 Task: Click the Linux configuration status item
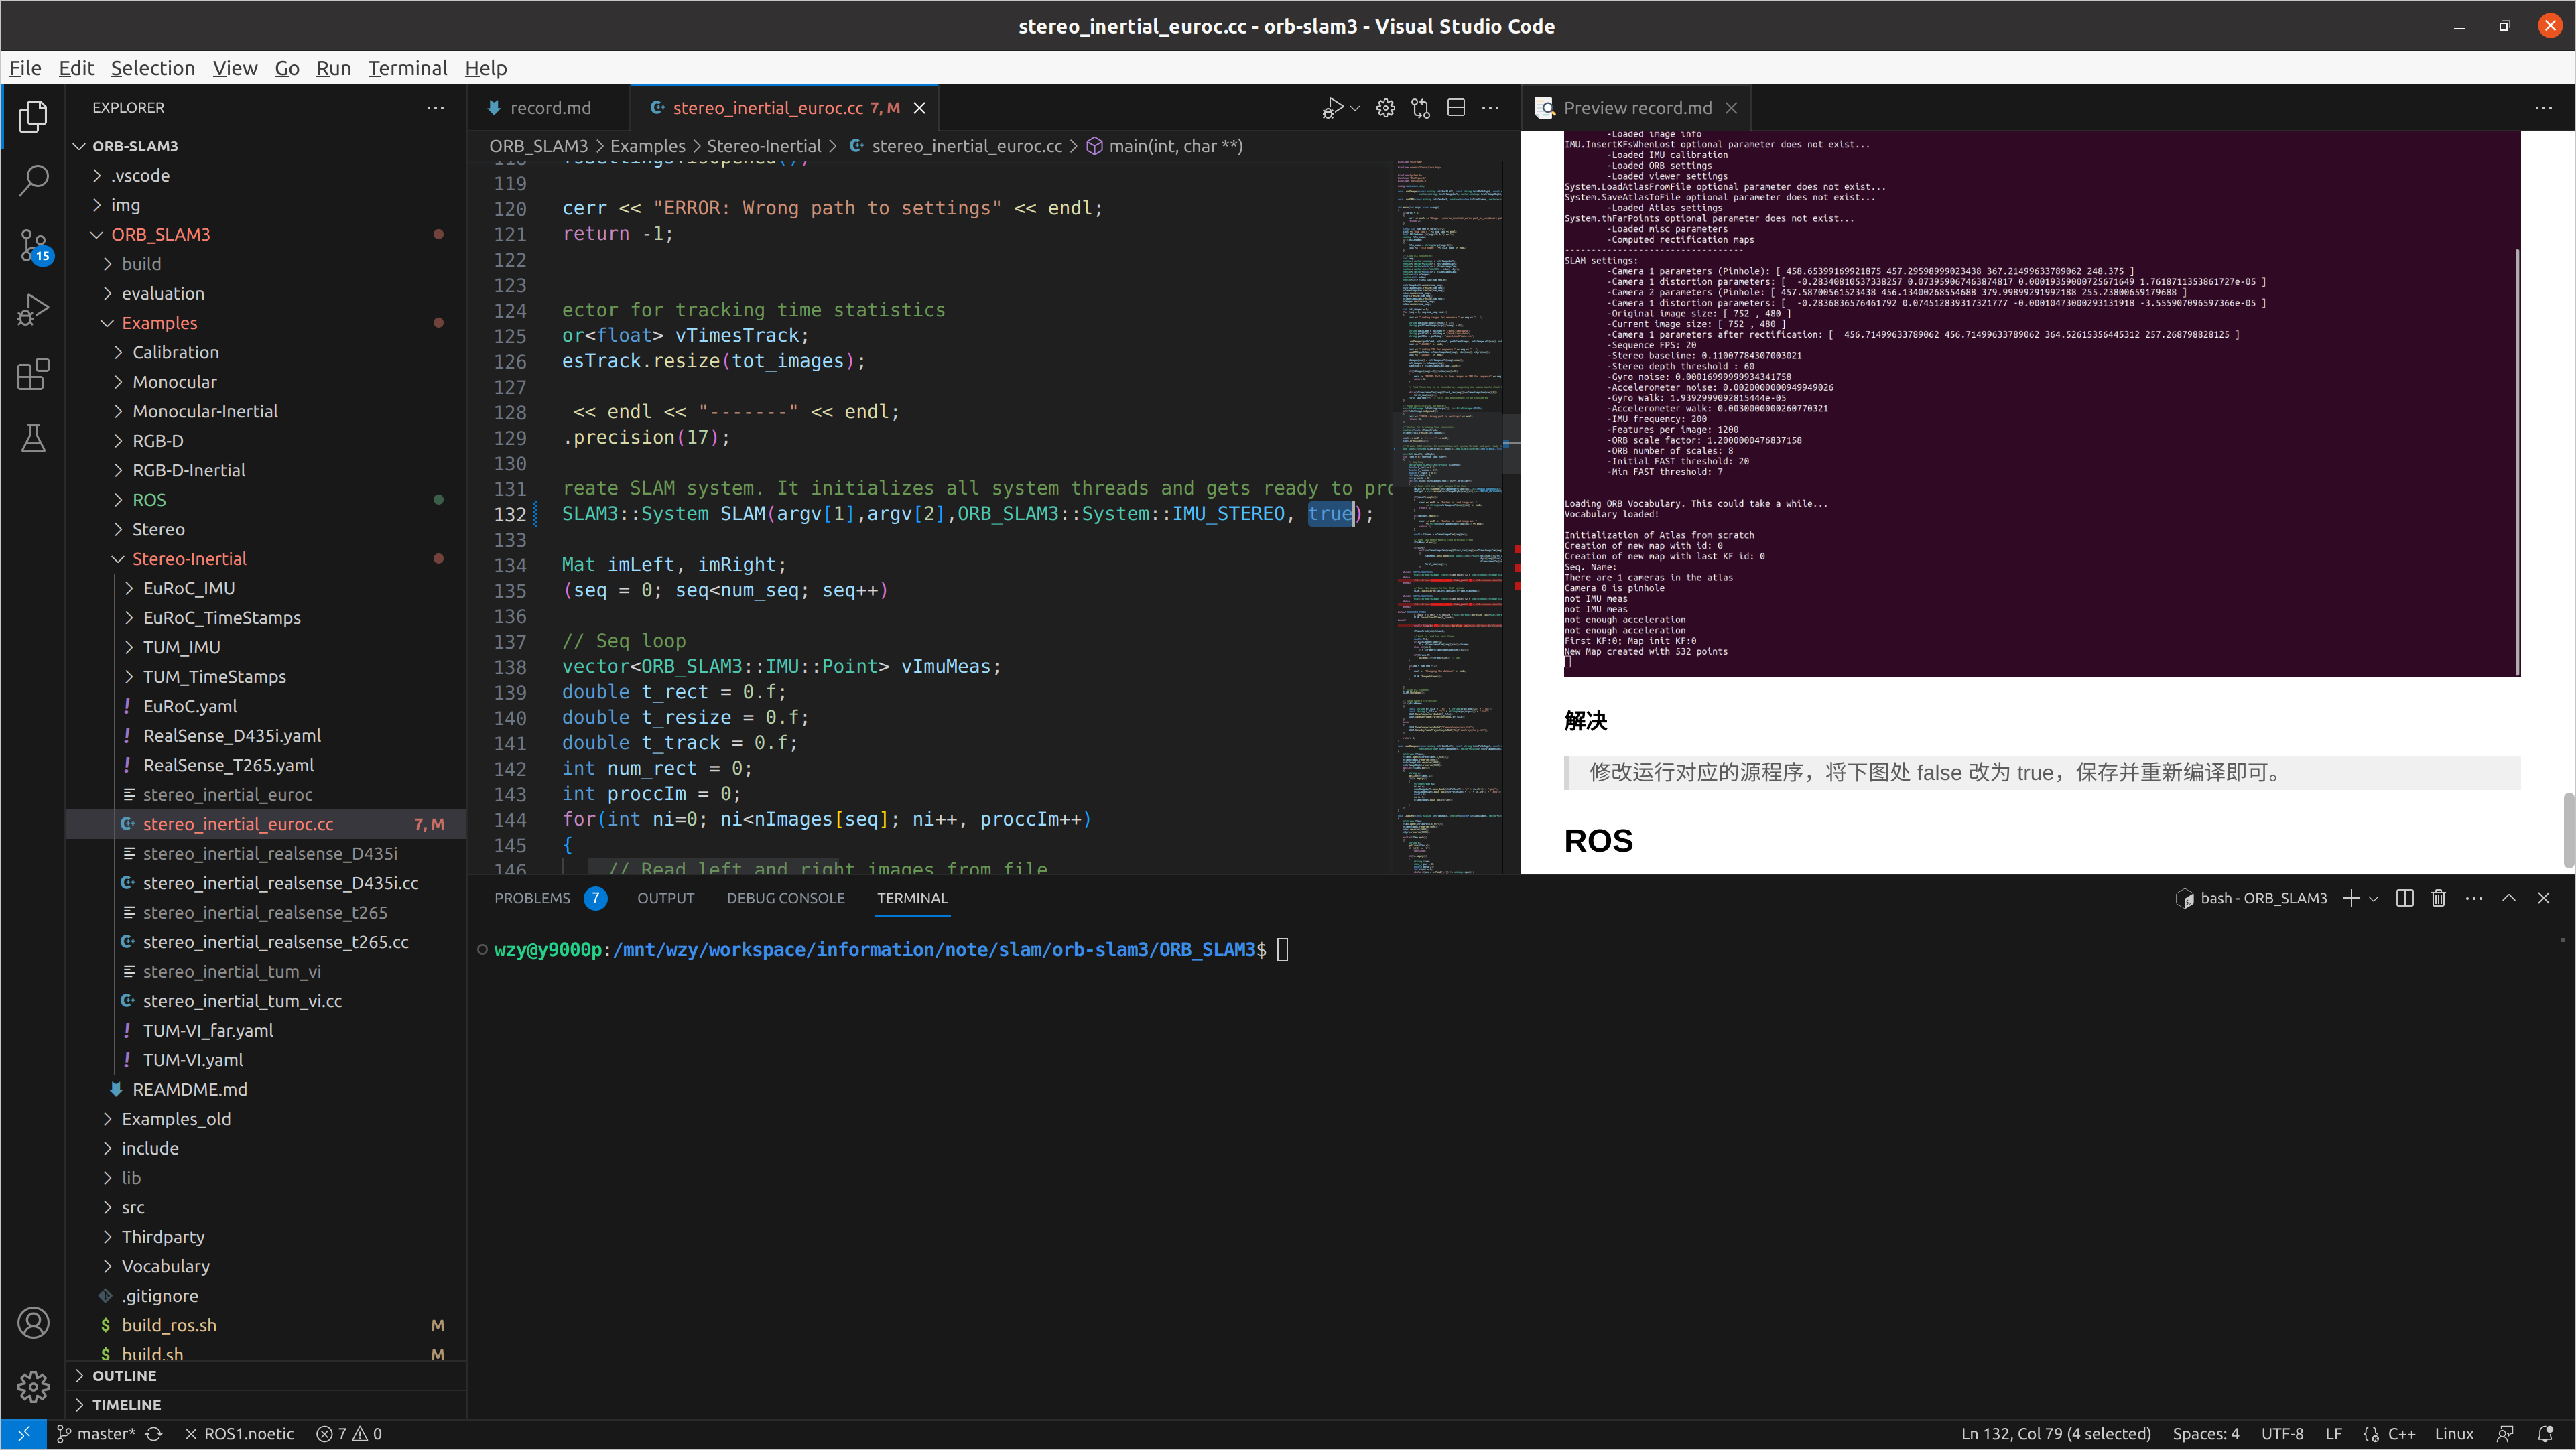tap(2454, 1434)
